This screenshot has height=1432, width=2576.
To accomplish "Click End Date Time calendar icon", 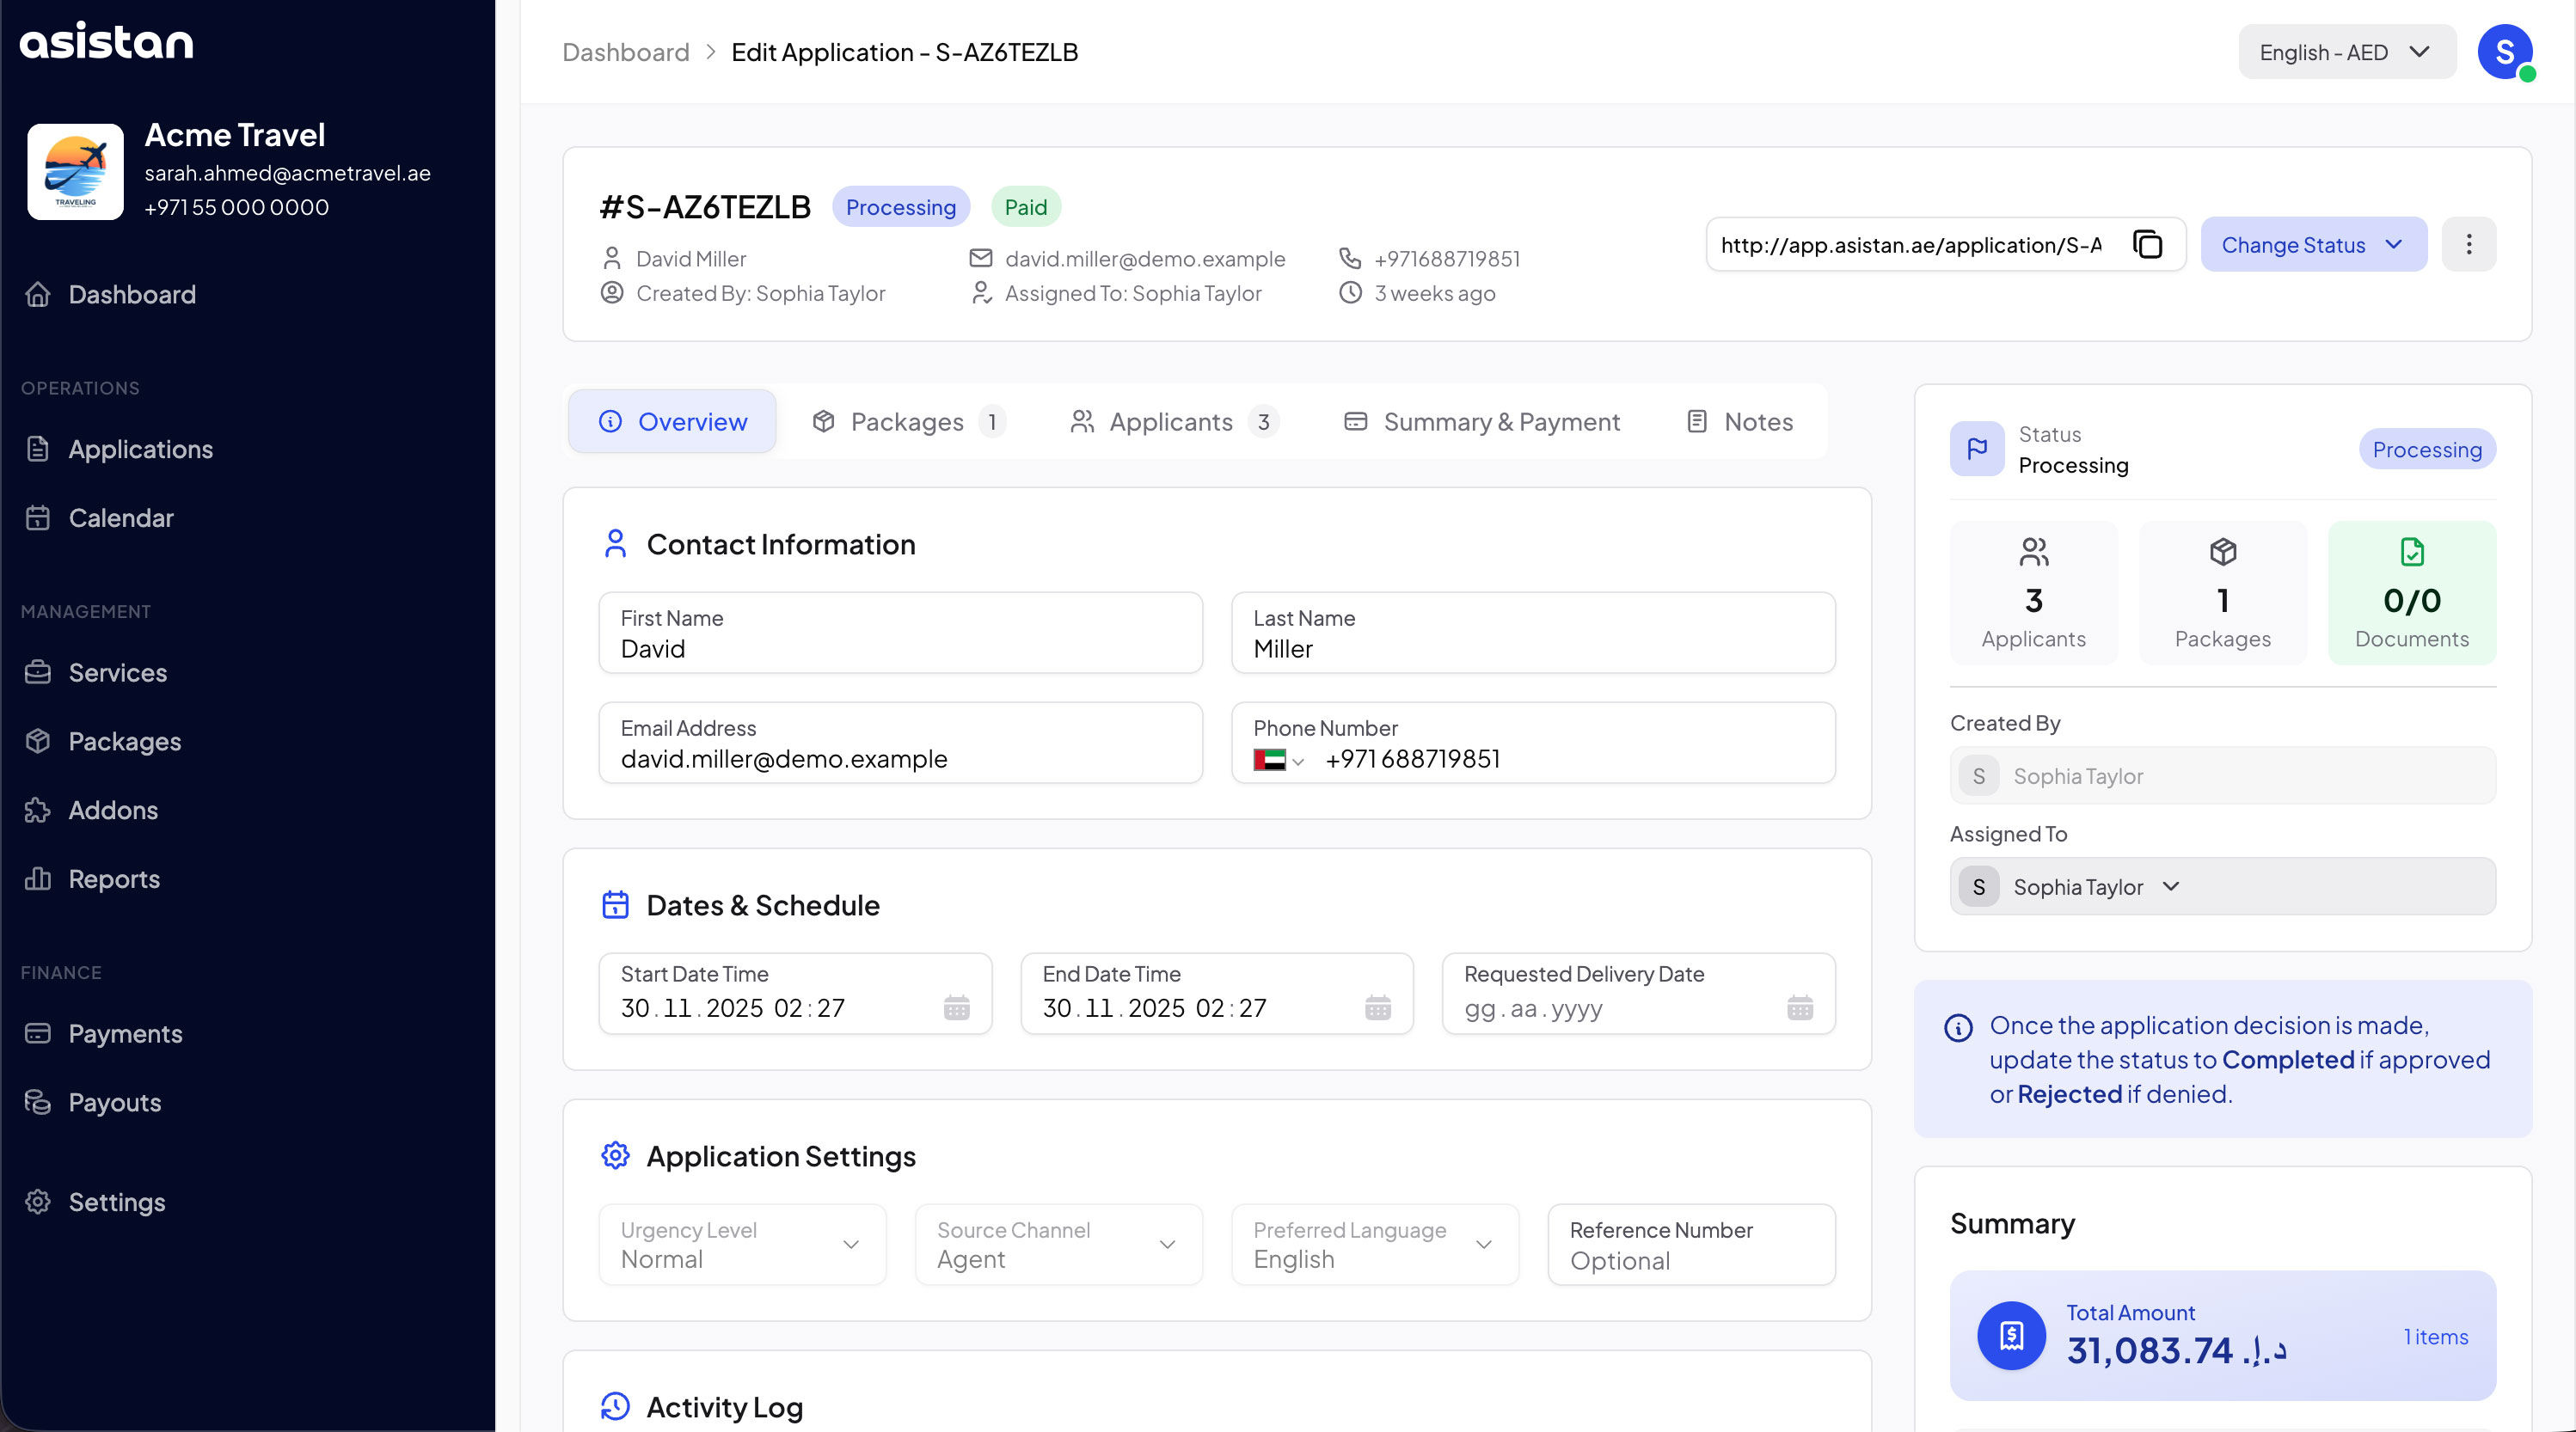I will pos(1377,1008).
